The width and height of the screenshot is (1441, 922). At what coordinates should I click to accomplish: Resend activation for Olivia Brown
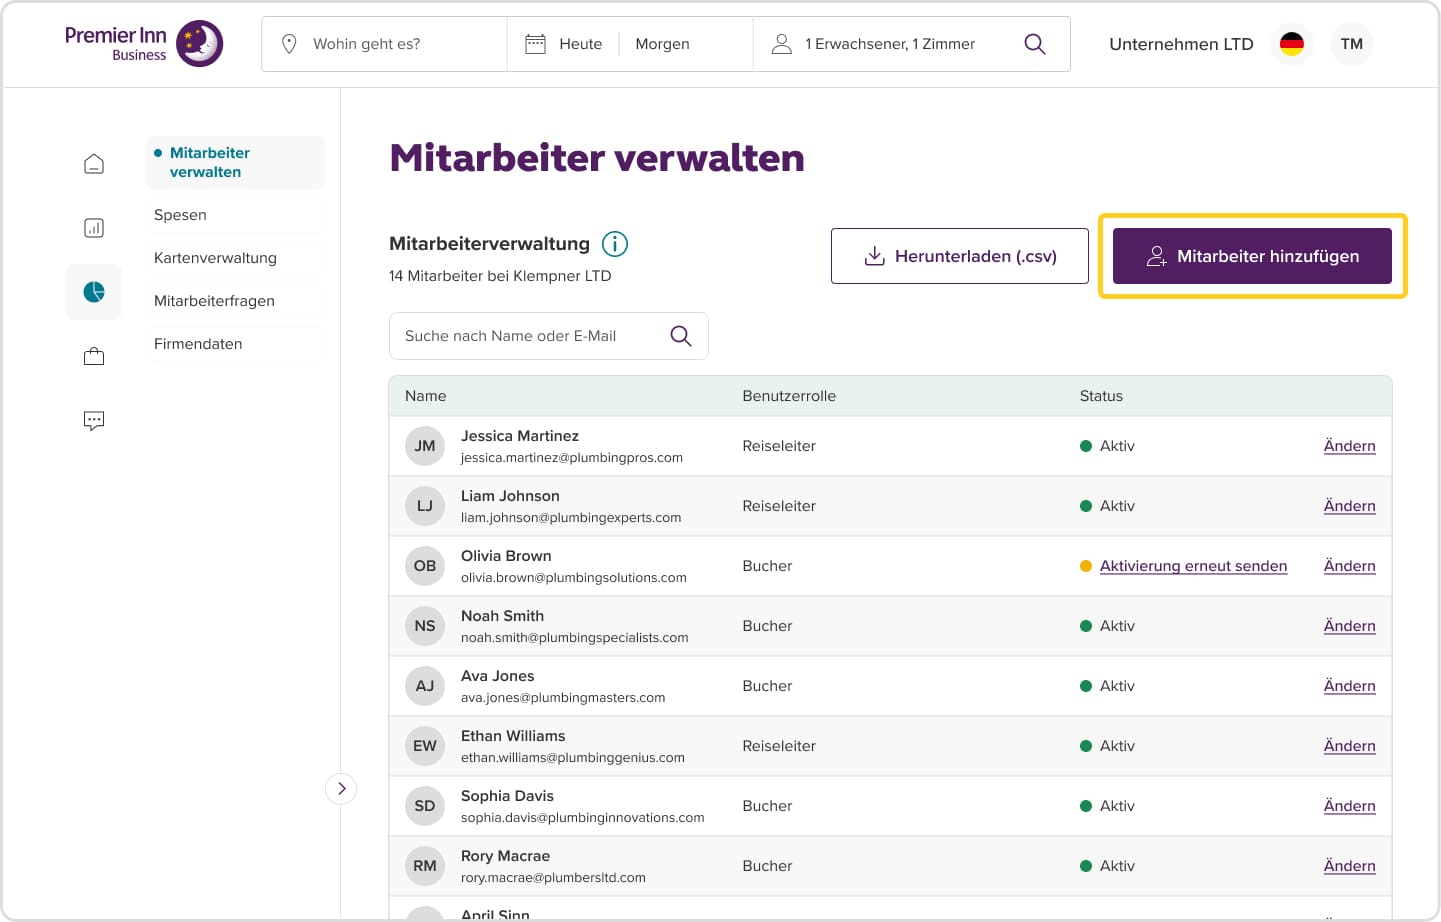1193,565
